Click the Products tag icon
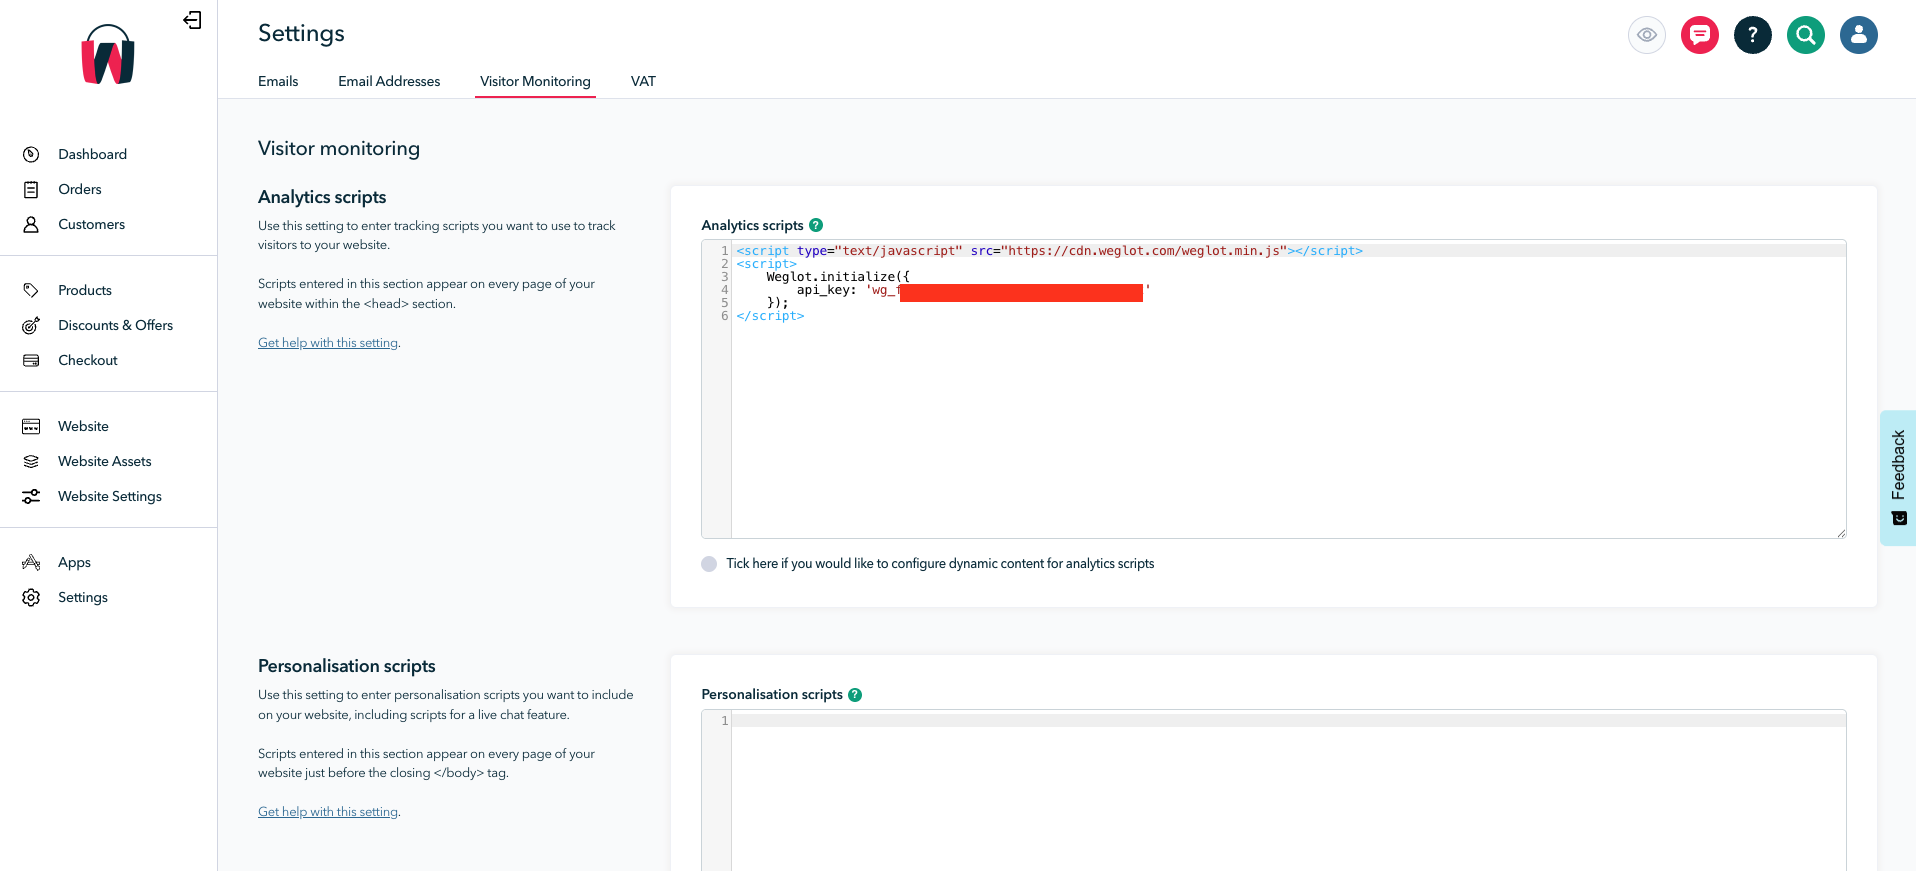The height and width of the screenshot is (871, 1916). coord(31,290)
